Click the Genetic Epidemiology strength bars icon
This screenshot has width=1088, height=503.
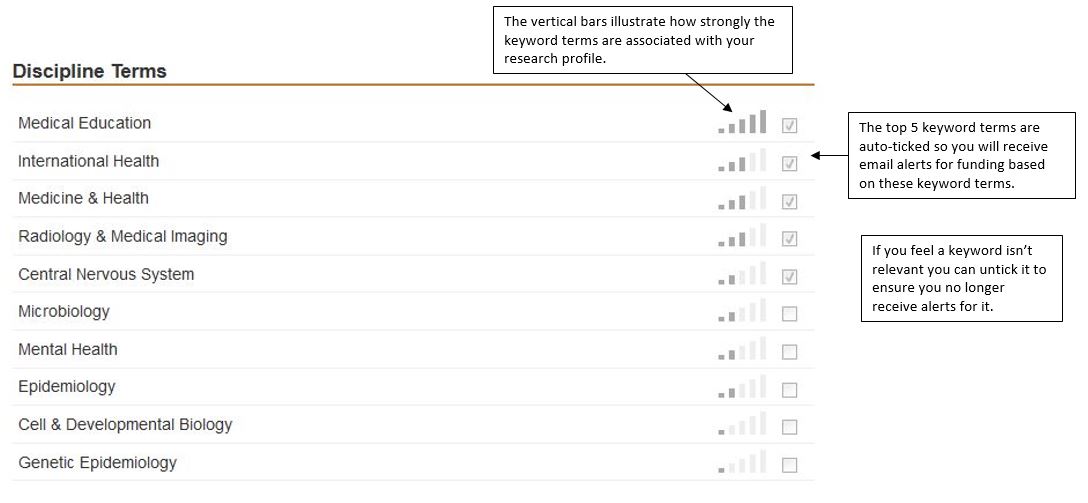click(x=742, y=463)
